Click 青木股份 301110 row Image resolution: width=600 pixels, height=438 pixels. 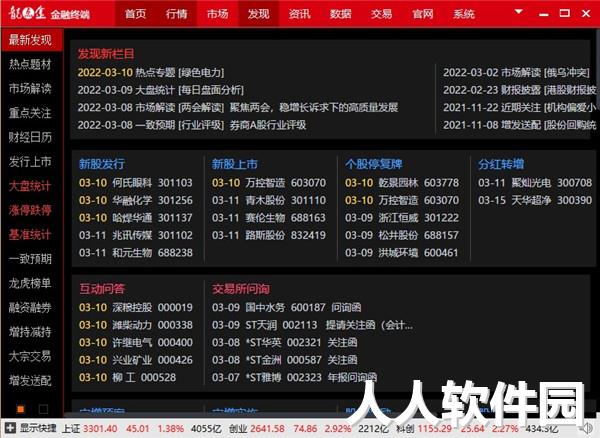pos(269,200)
